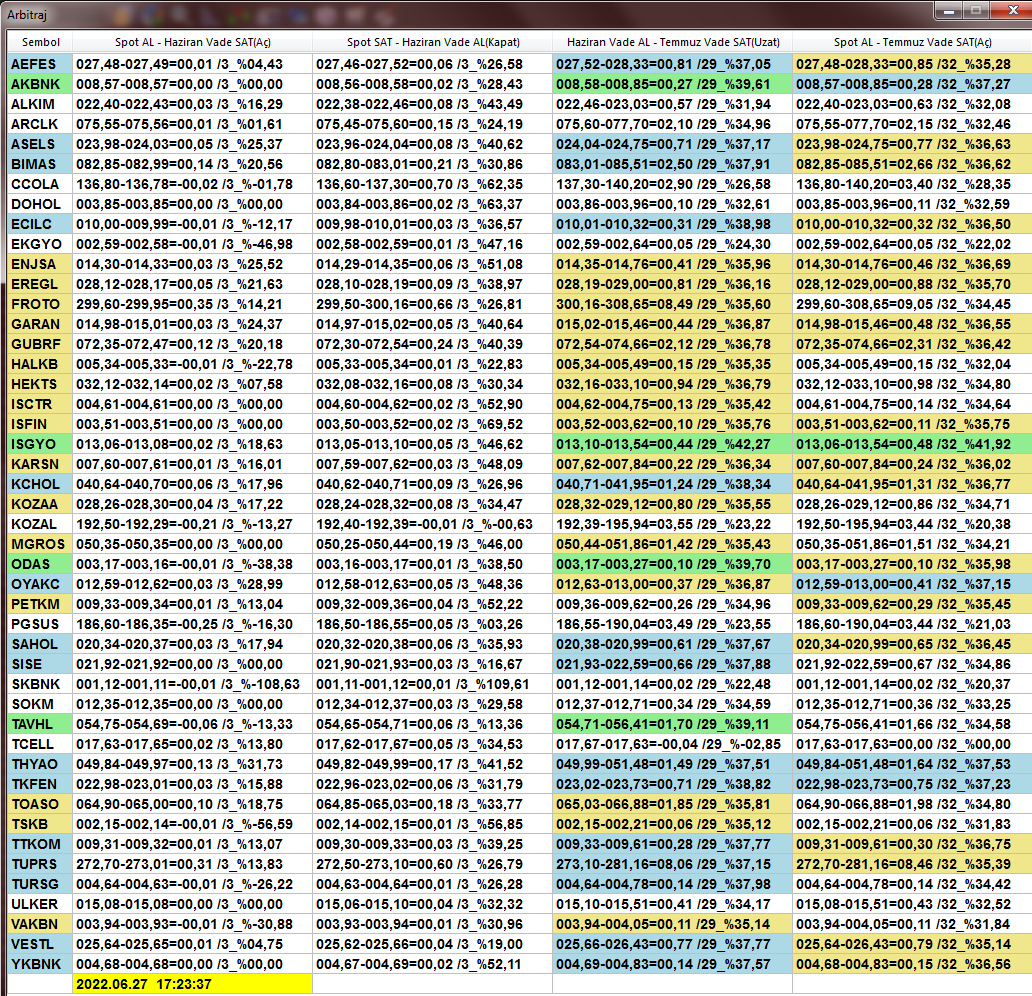Select the MGROS symbol cell

pyautogui.click(x=39, y=544)
